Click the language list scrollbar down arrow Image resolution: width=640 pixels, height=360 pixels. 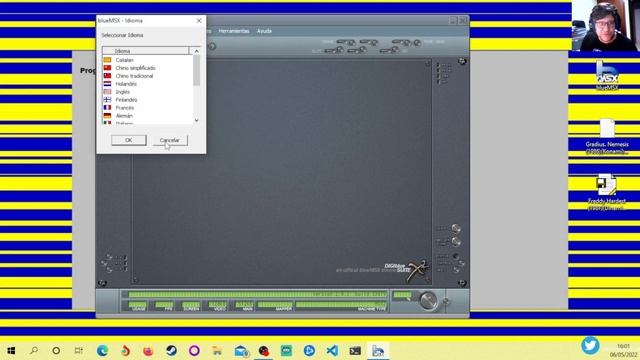point(196,120)
